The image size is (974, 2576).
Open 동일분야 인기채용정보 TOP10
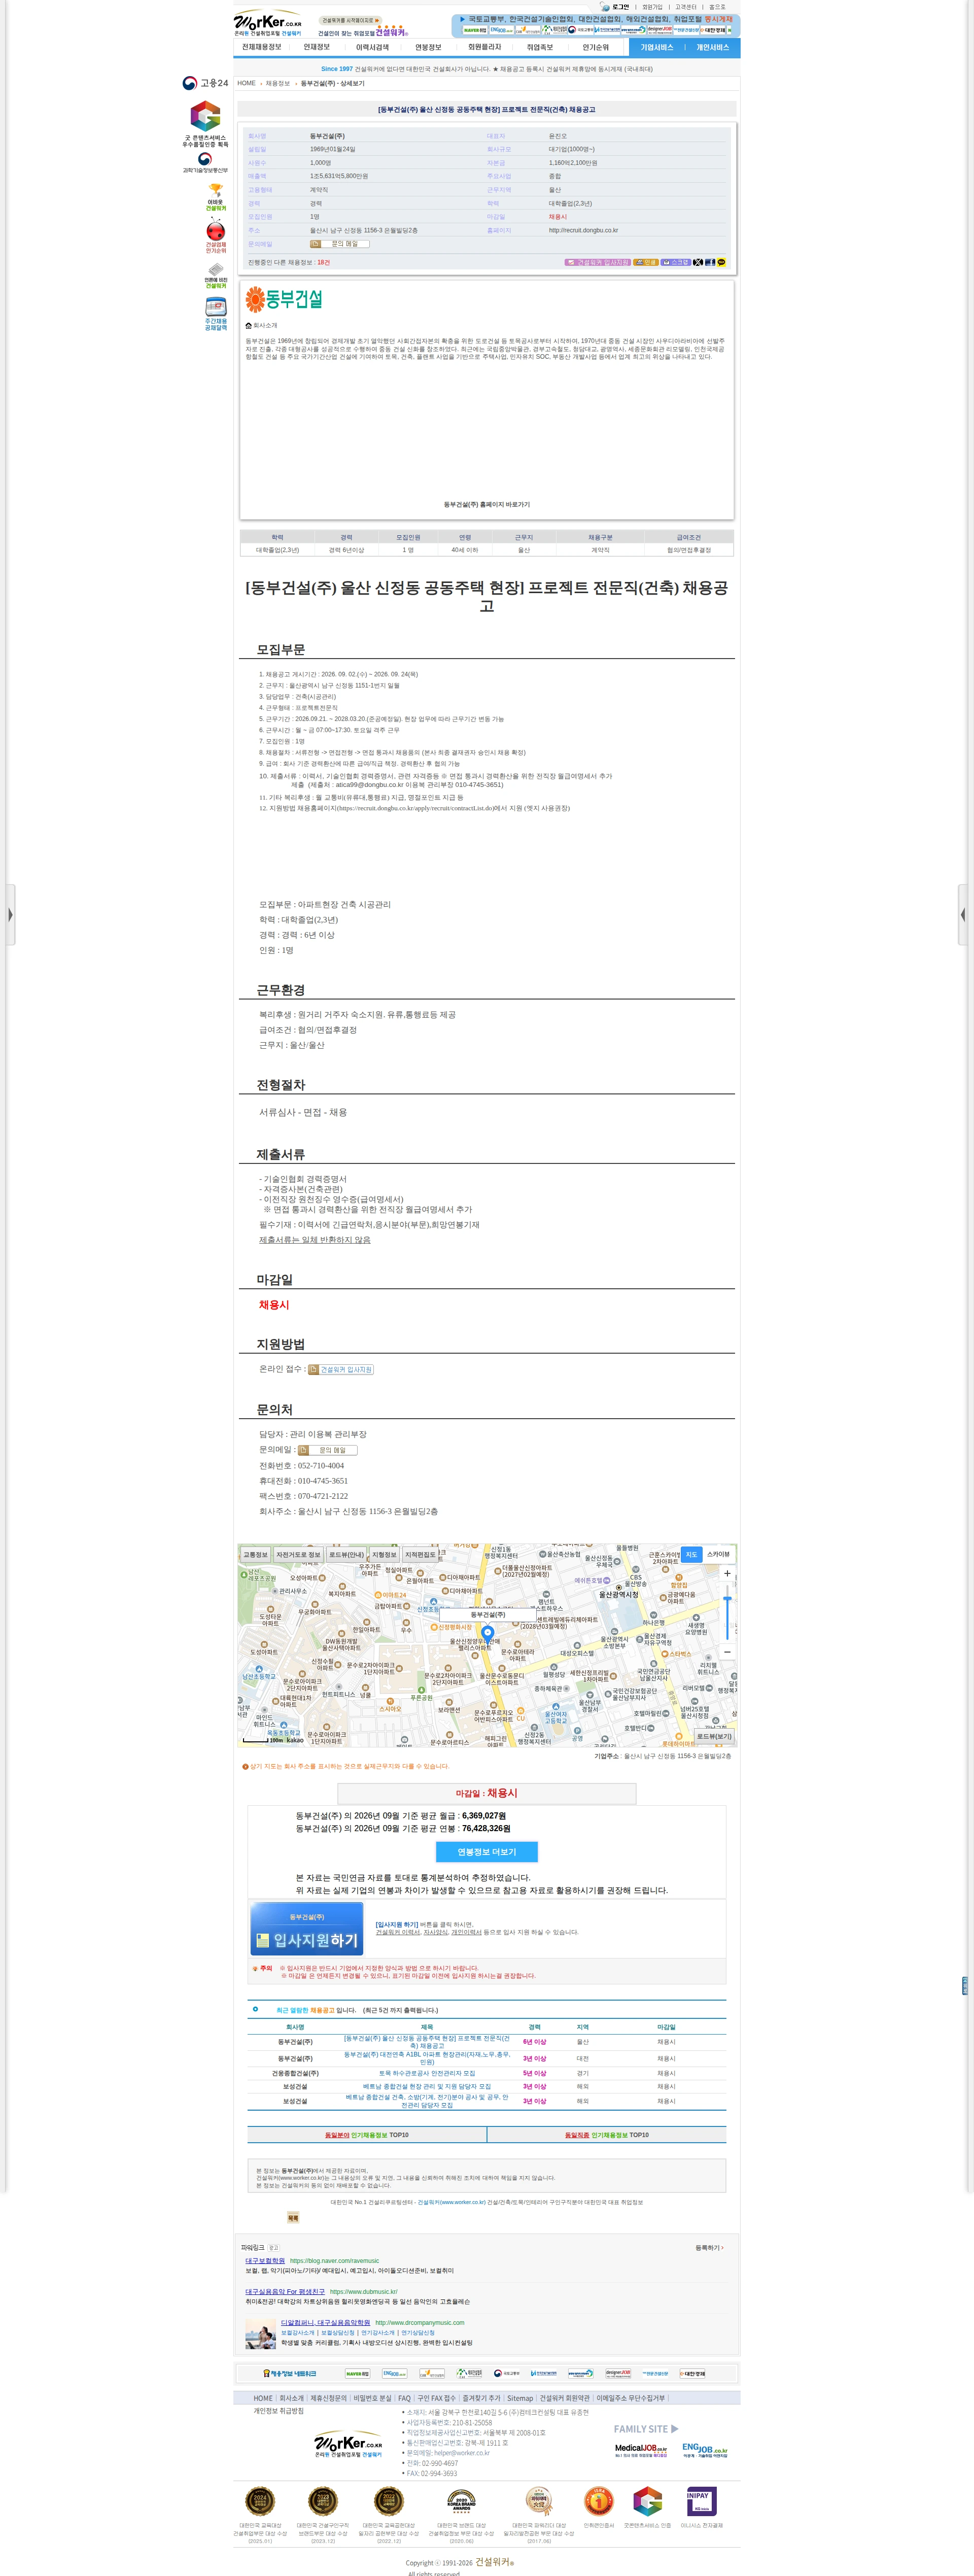367,2135
